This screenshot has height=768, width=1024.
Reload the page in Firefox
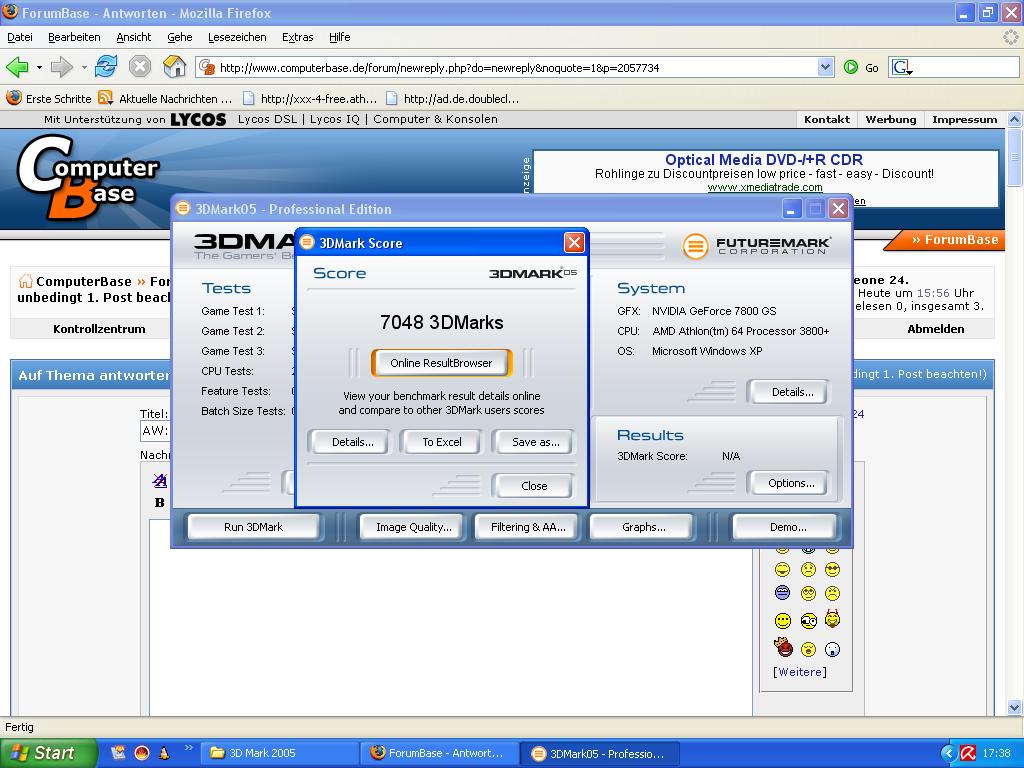point(106,67)
